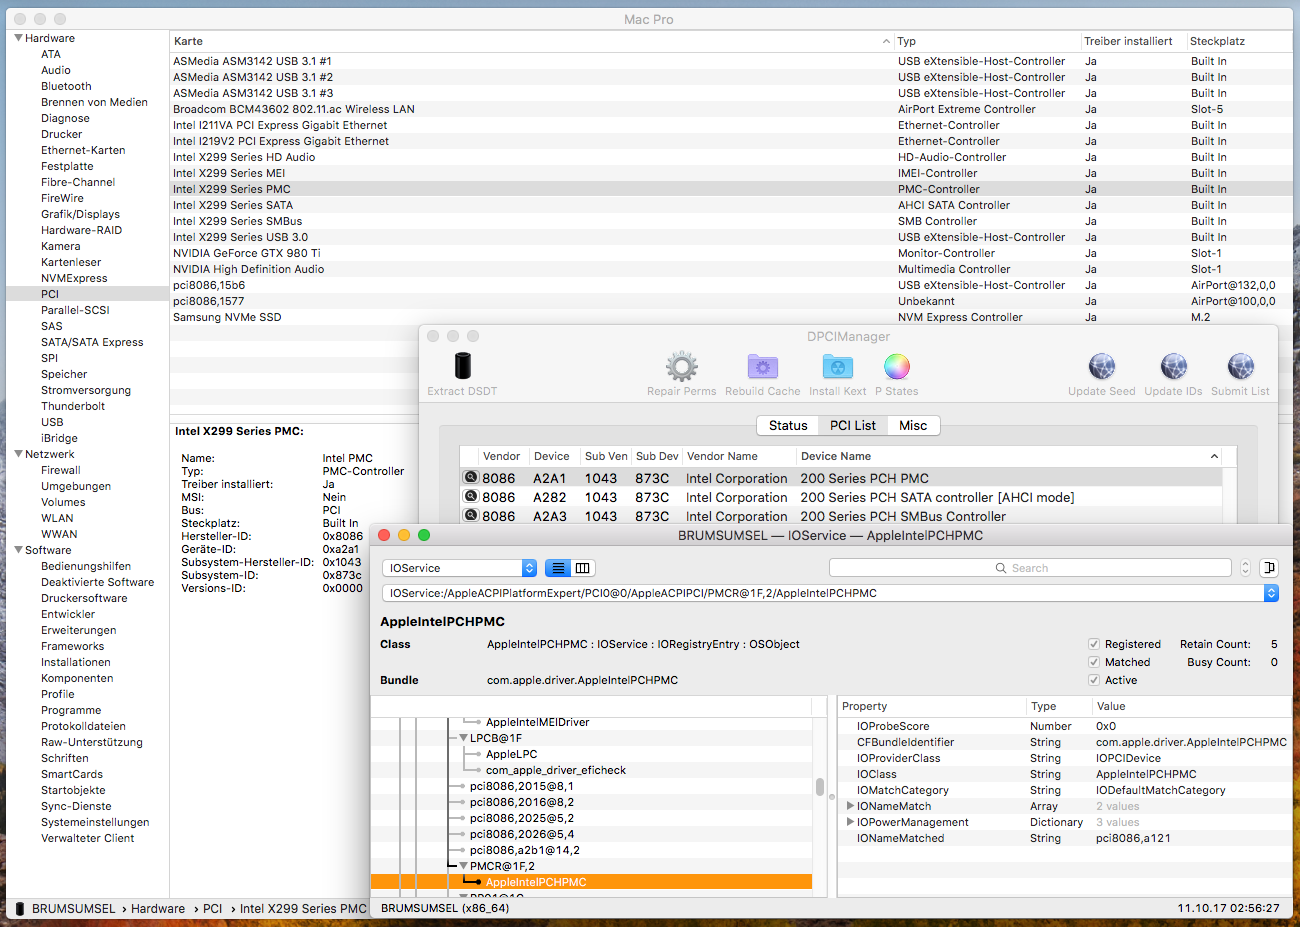Viewport: 1300px width, 927px height.
Task: Toggle the Active checkbox
Action: pyautogui.click(x=1094, y=680)
